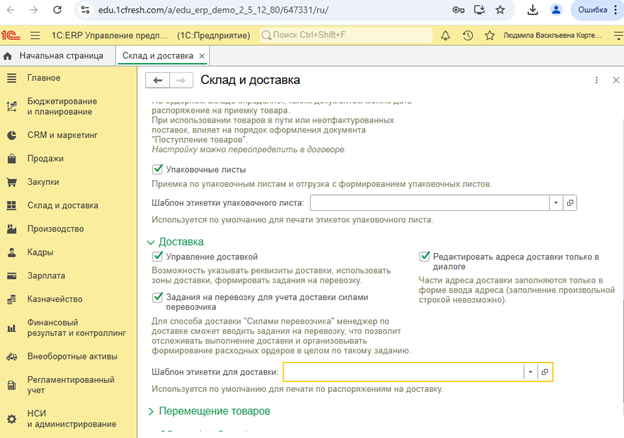Open browser profile avatar icon
Image resolution: width=624 pixels, height=438 pixels.
point(556,10)
